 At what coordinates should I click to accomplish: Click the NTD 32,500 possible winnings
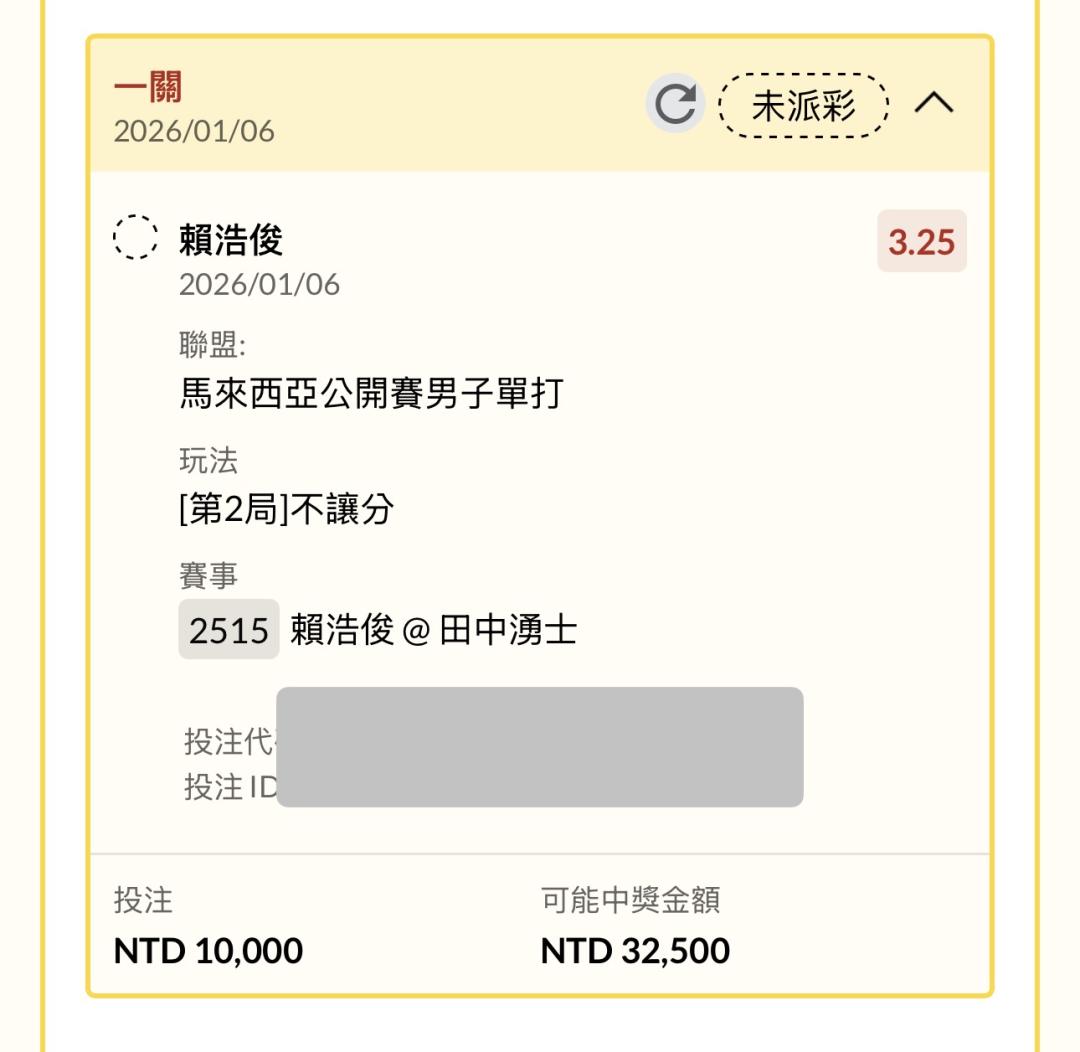click(635, 950)
